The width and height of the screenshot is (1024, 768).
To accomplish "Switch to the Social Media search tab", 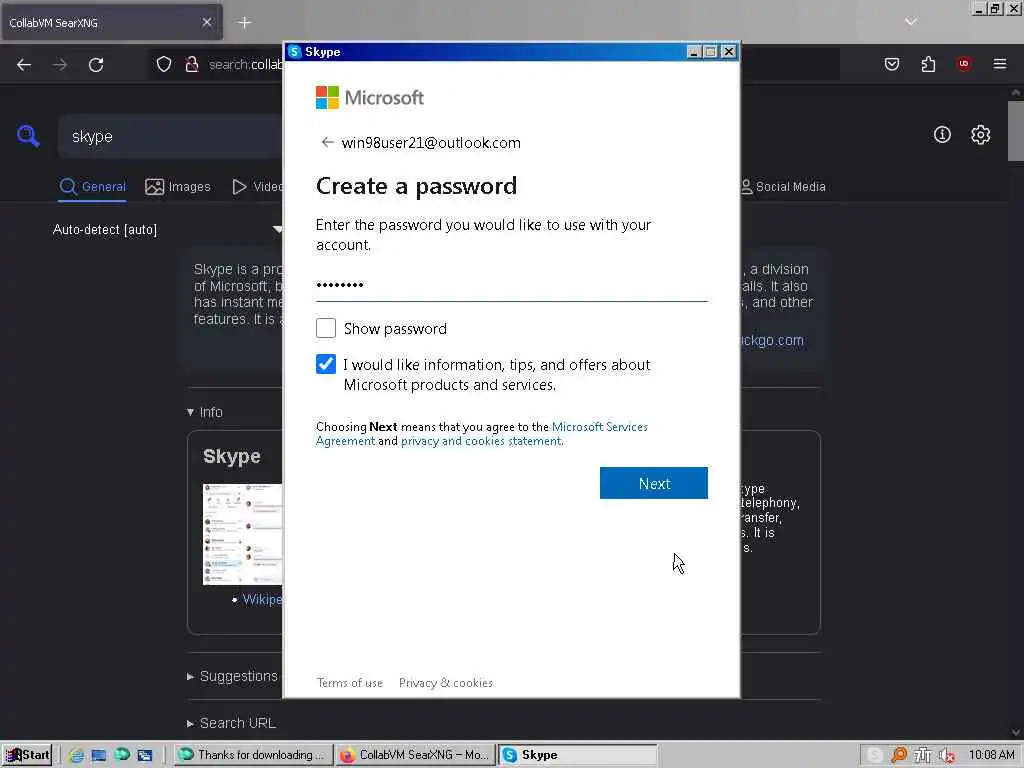I will [x=783, y=187].
